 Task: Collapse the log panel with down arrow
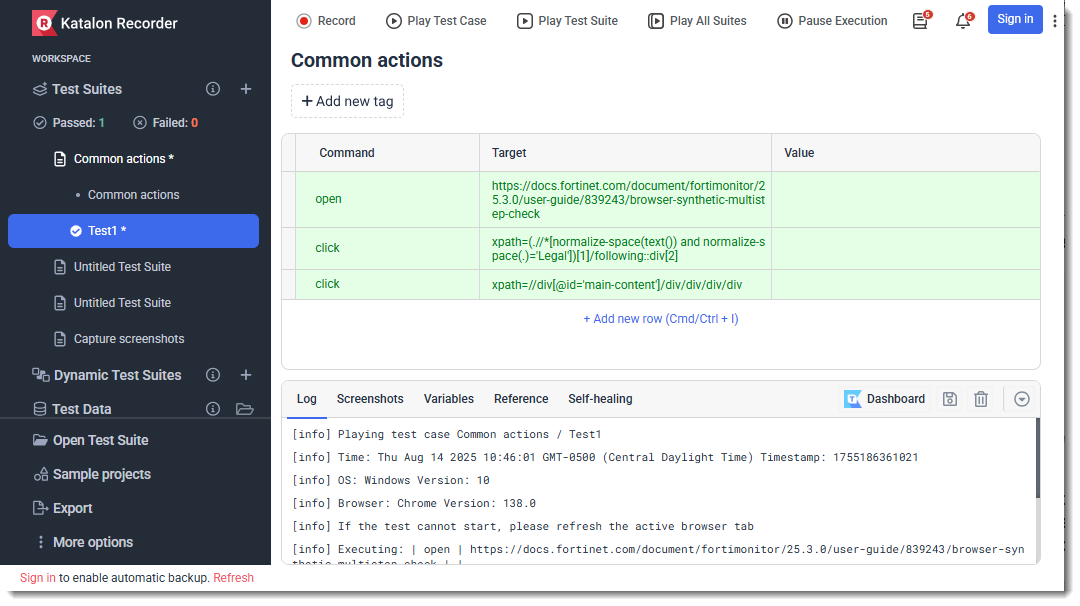tap(1022, 399)
